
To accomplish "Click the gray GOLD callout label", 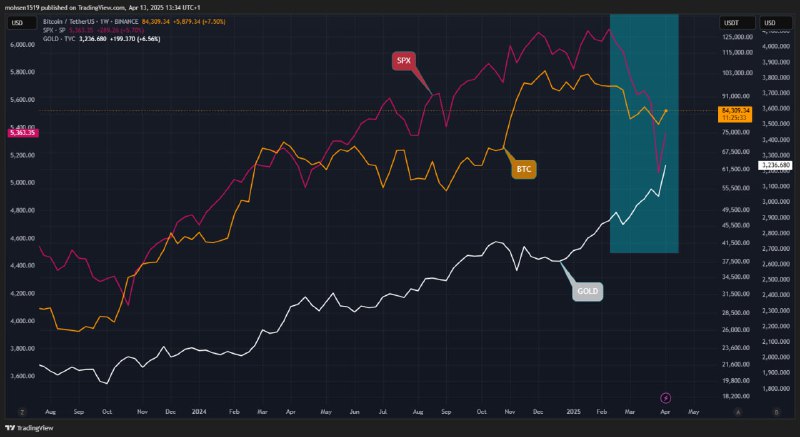I will [587, 292].
